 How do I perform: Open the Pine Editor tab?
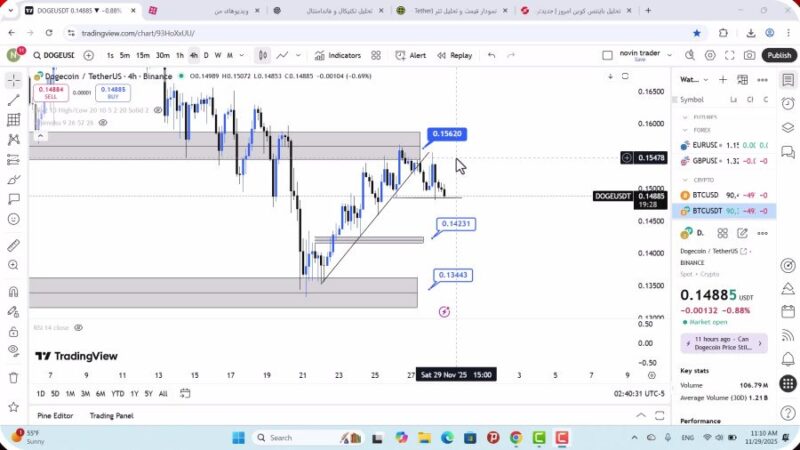point(55,415)
